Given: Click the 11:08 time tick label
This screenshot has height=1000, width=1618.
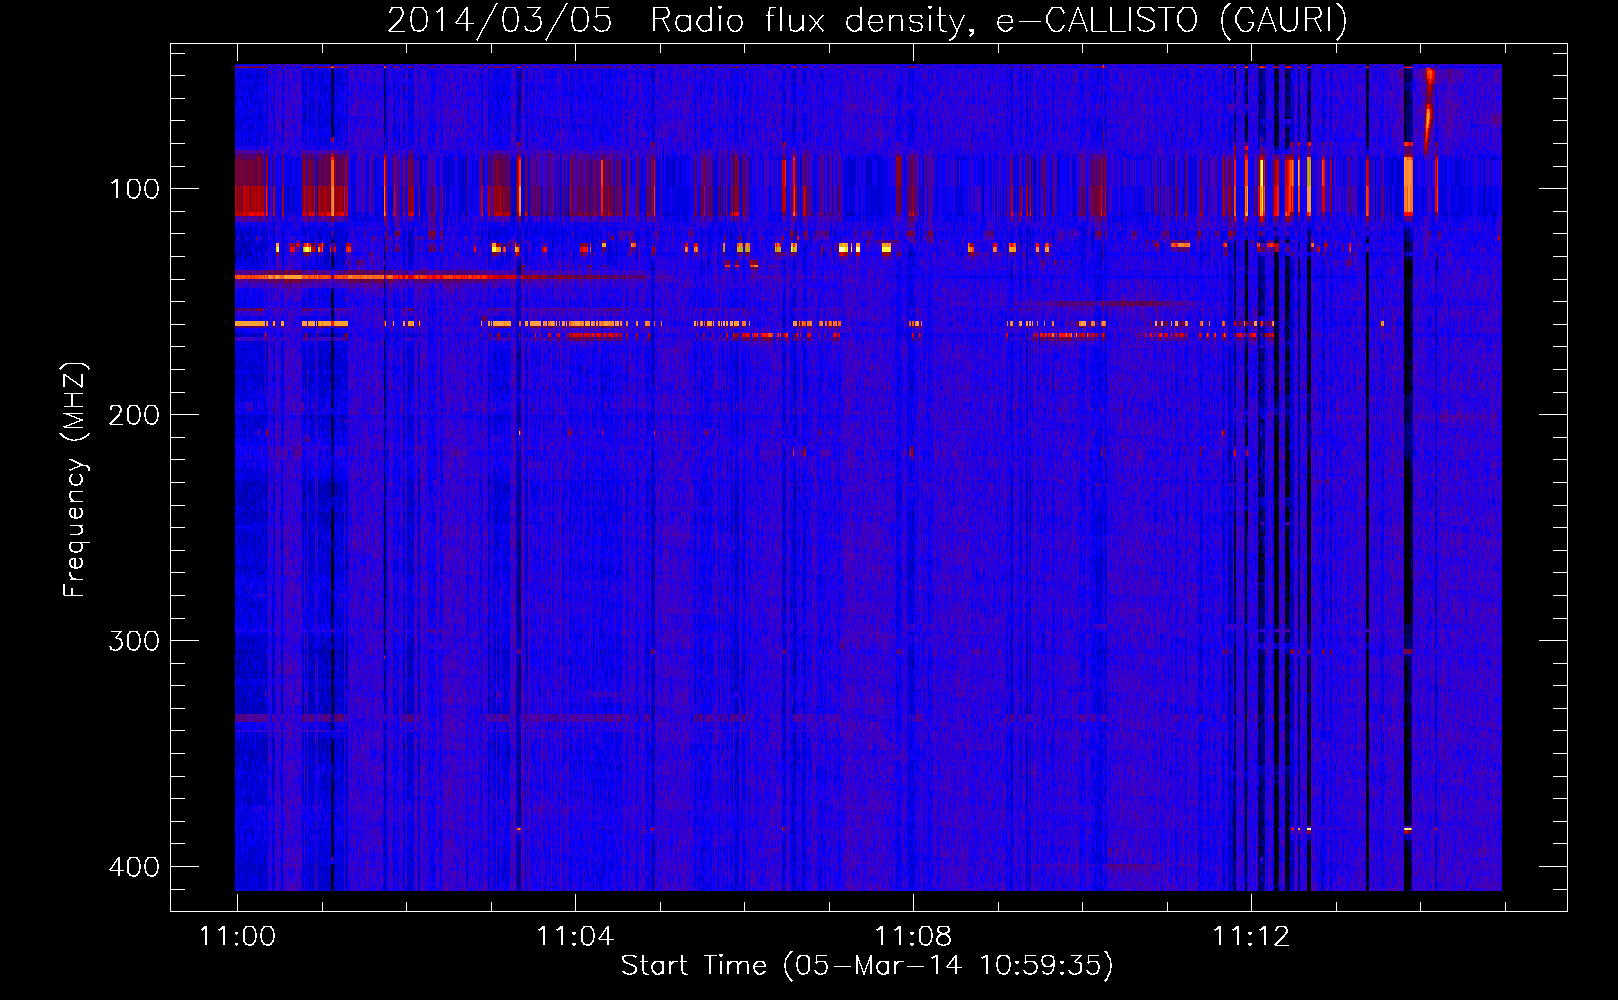Looking at the screenshot, I should point(913,936).
